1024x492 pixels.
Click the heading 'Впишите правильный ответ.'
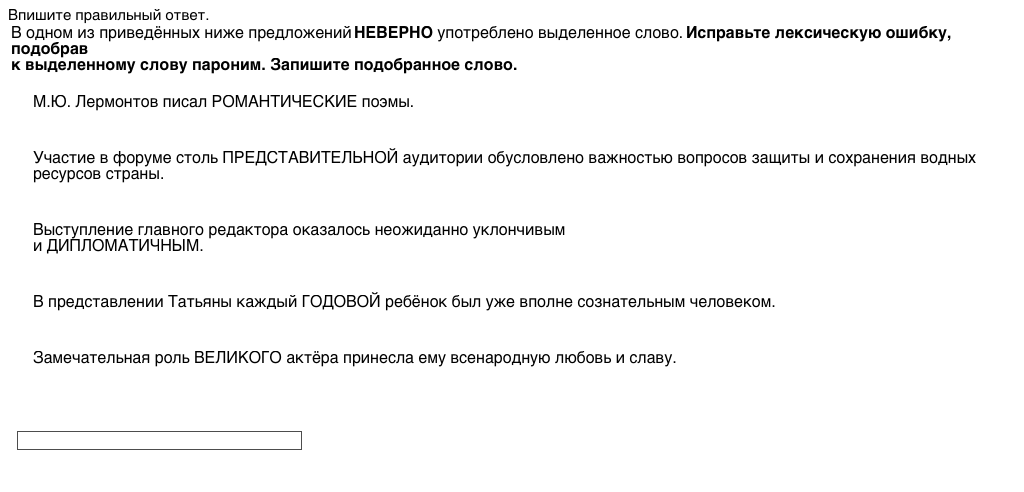point(109,15)
